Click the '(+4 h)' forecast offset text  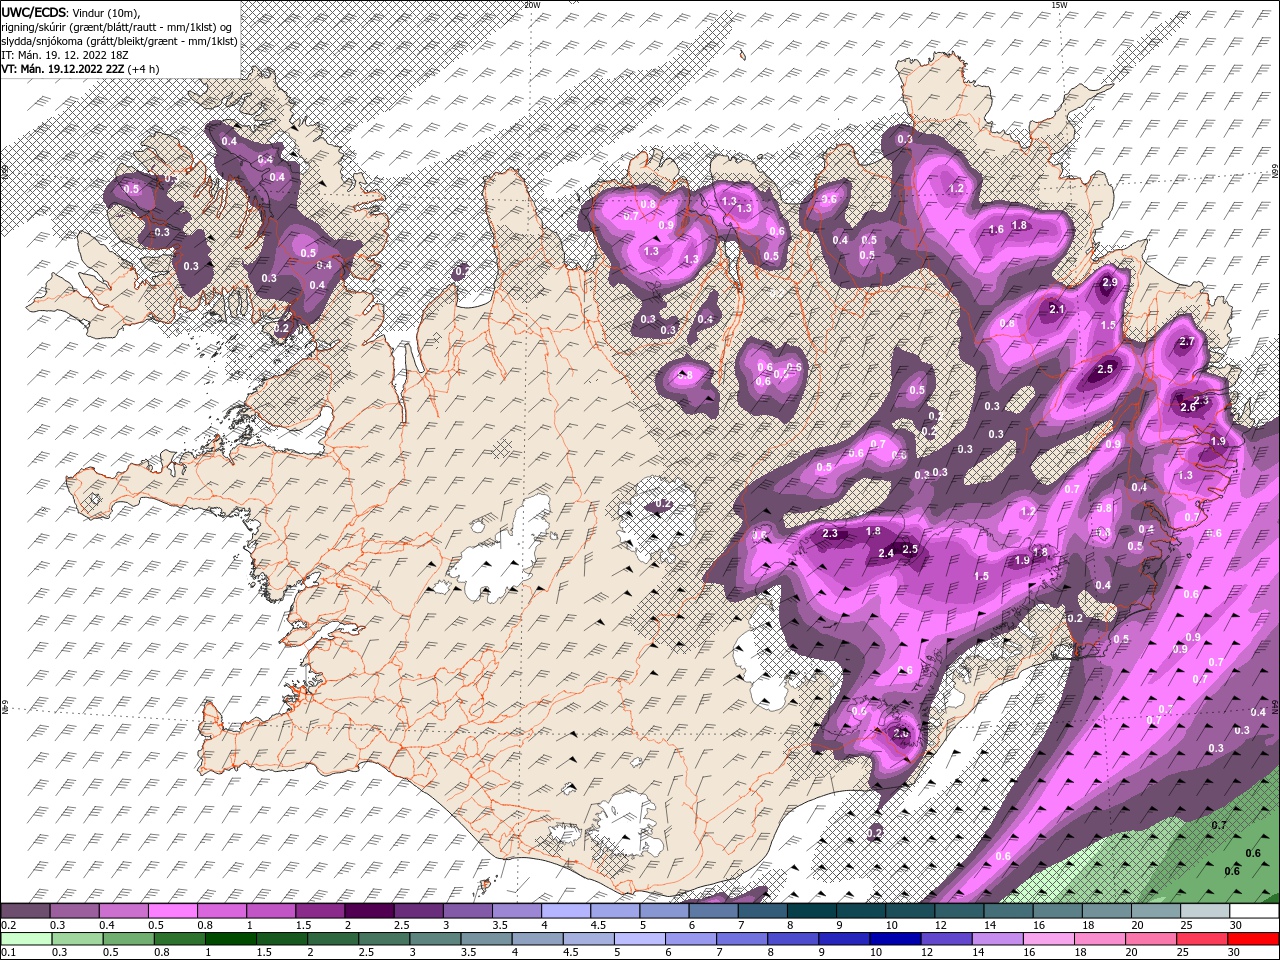(x=143, y=69)
